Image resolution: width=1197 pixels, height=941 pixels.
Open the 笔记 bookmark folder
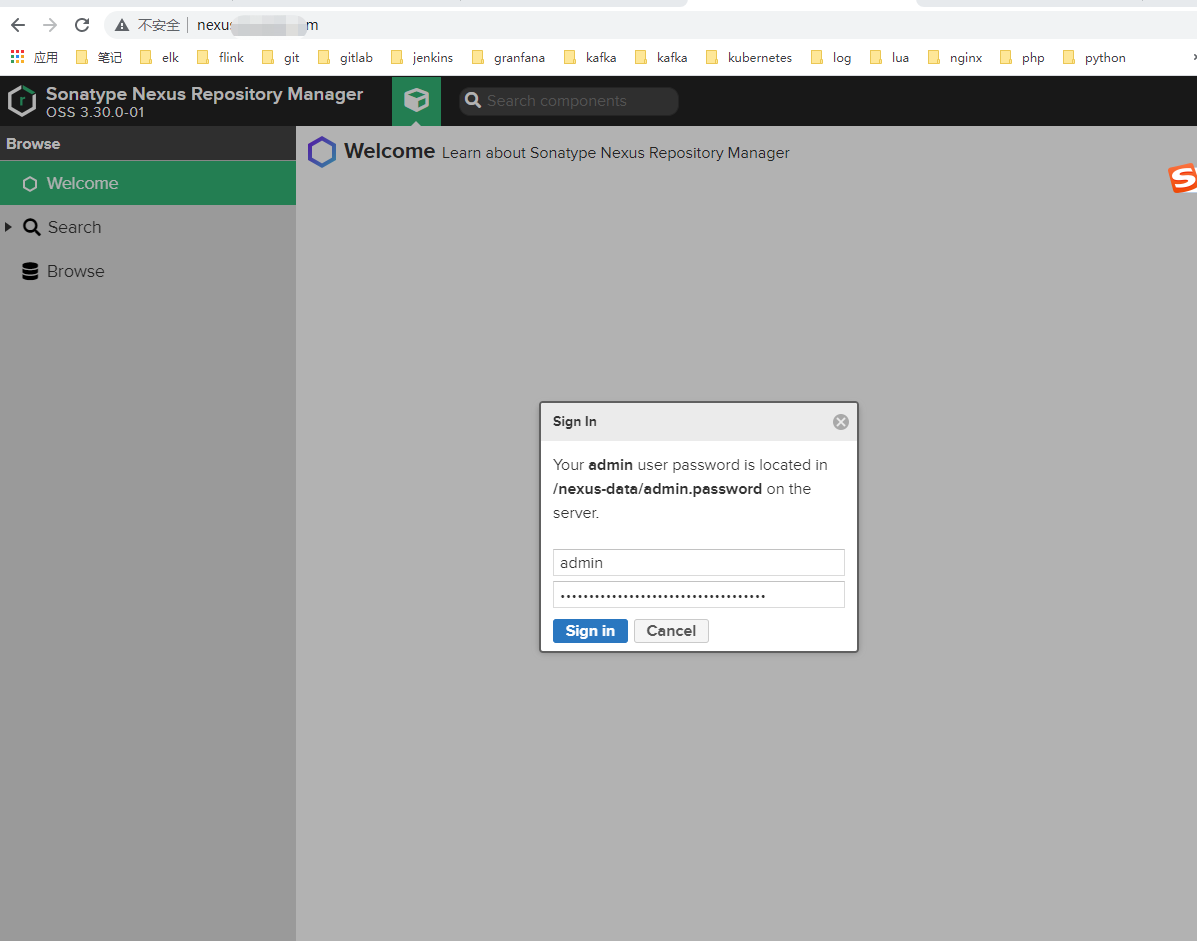98,57
